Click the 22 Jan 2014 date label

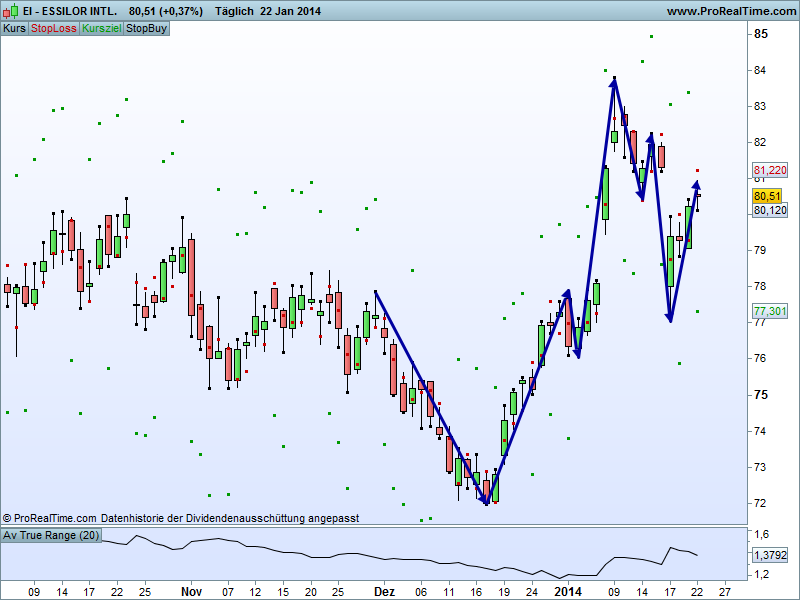click(x=290, y=11)
